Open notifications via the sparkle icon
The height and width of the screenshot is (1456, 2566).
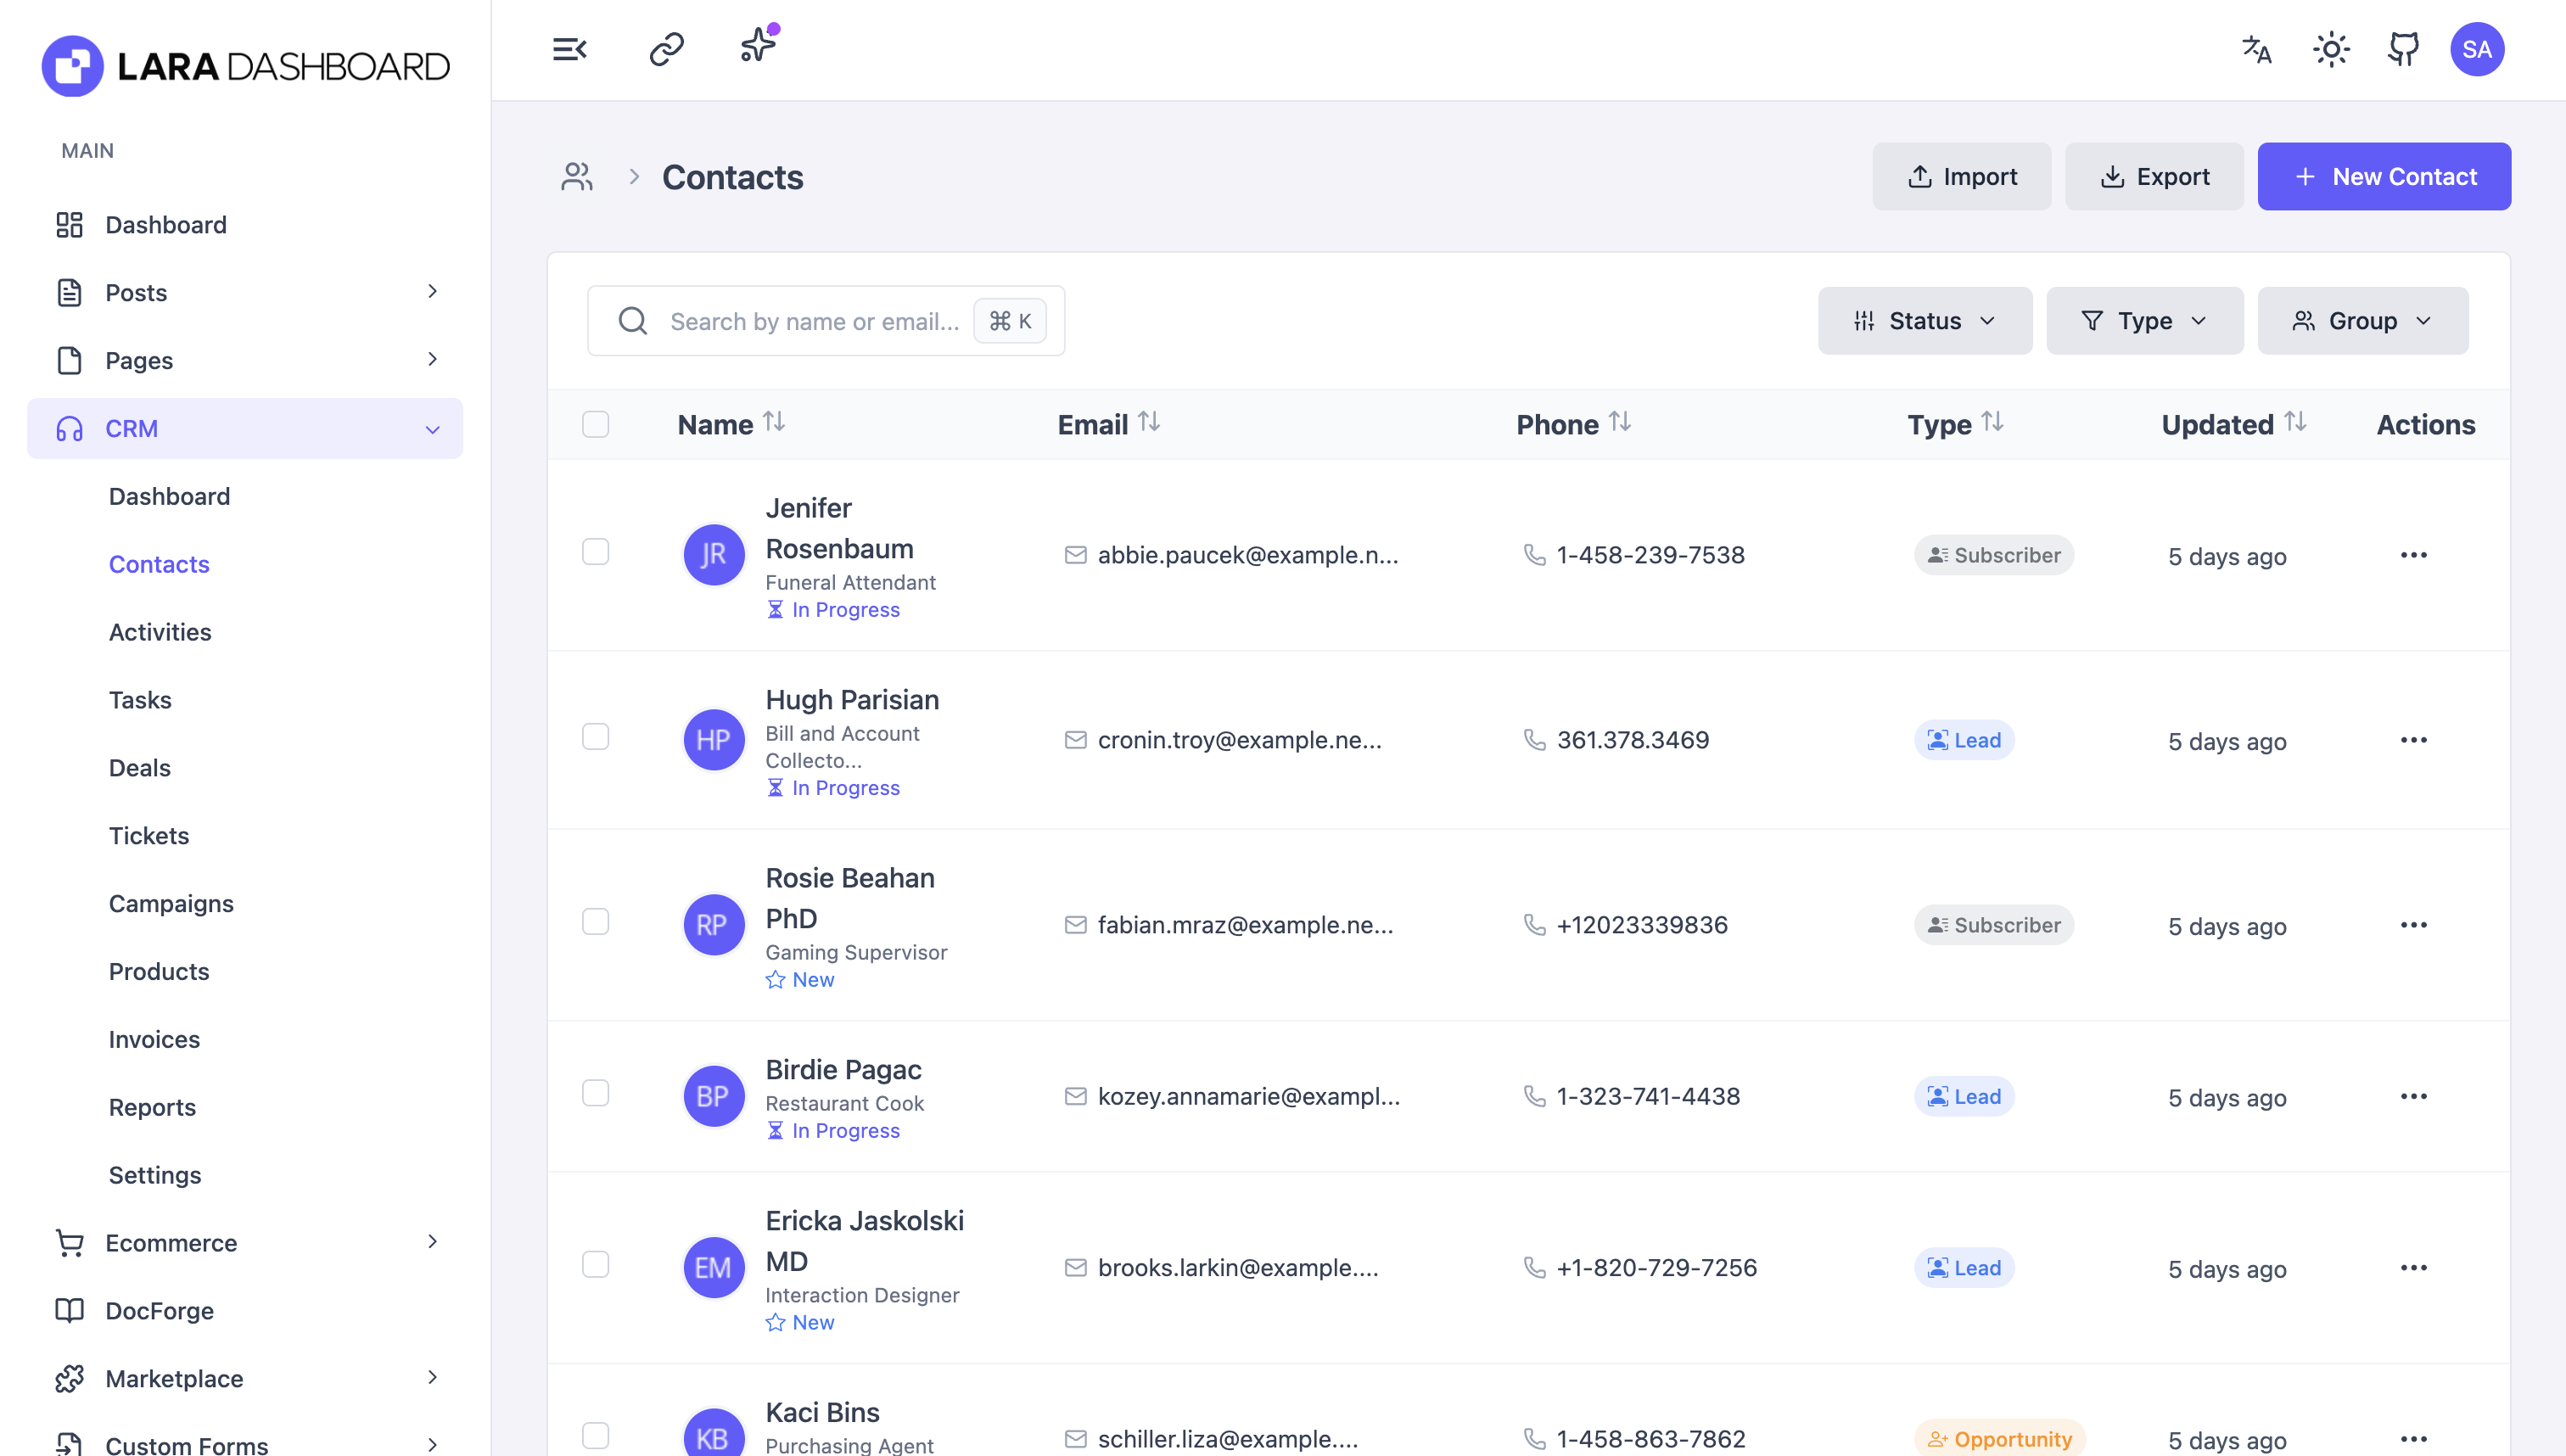pyautogui.click(x=757, y=45)
